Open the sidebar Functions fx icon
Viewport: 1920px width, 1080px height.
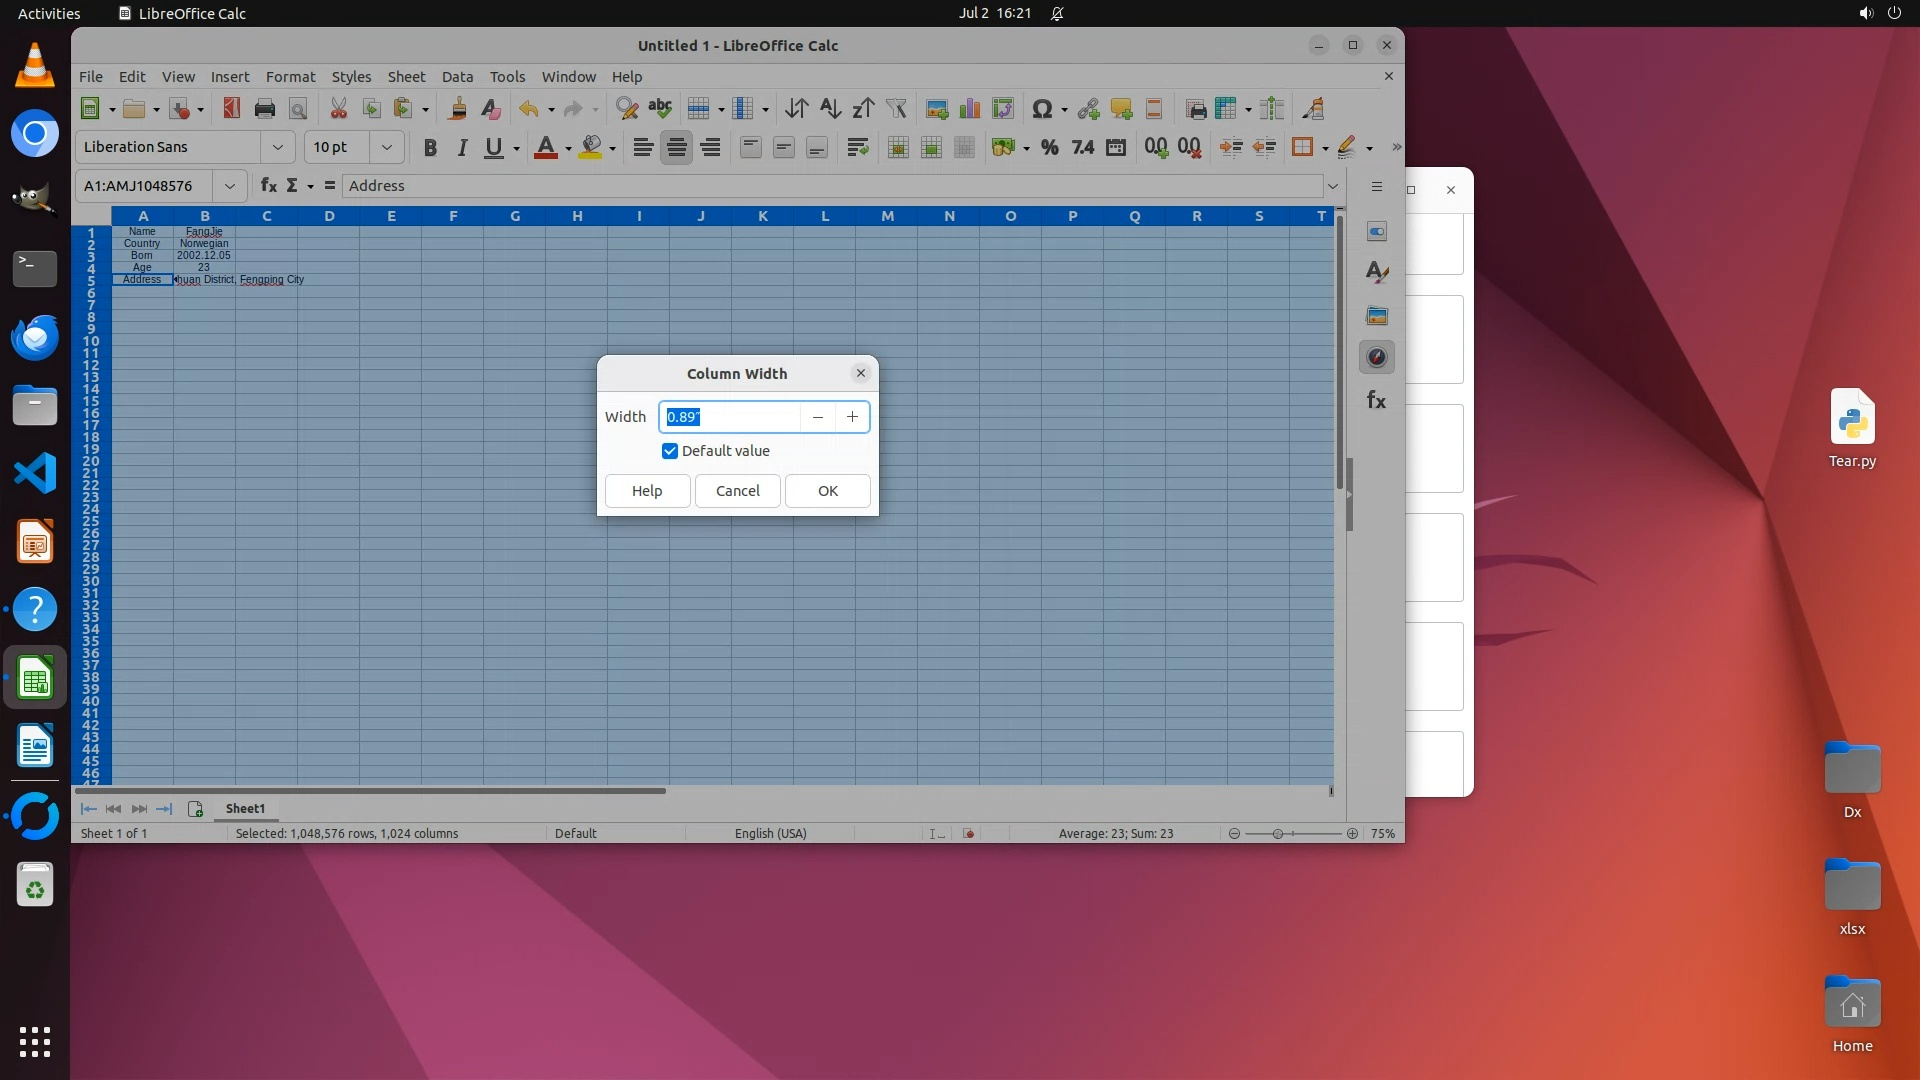point(1377,400)
